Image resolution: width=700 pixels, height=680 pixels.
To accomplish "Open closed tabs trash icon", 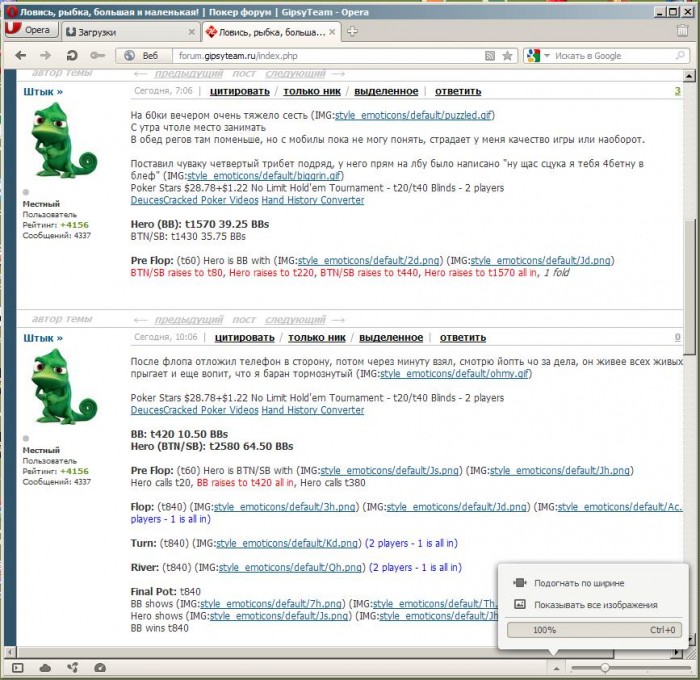I will (x=682, y=30).
